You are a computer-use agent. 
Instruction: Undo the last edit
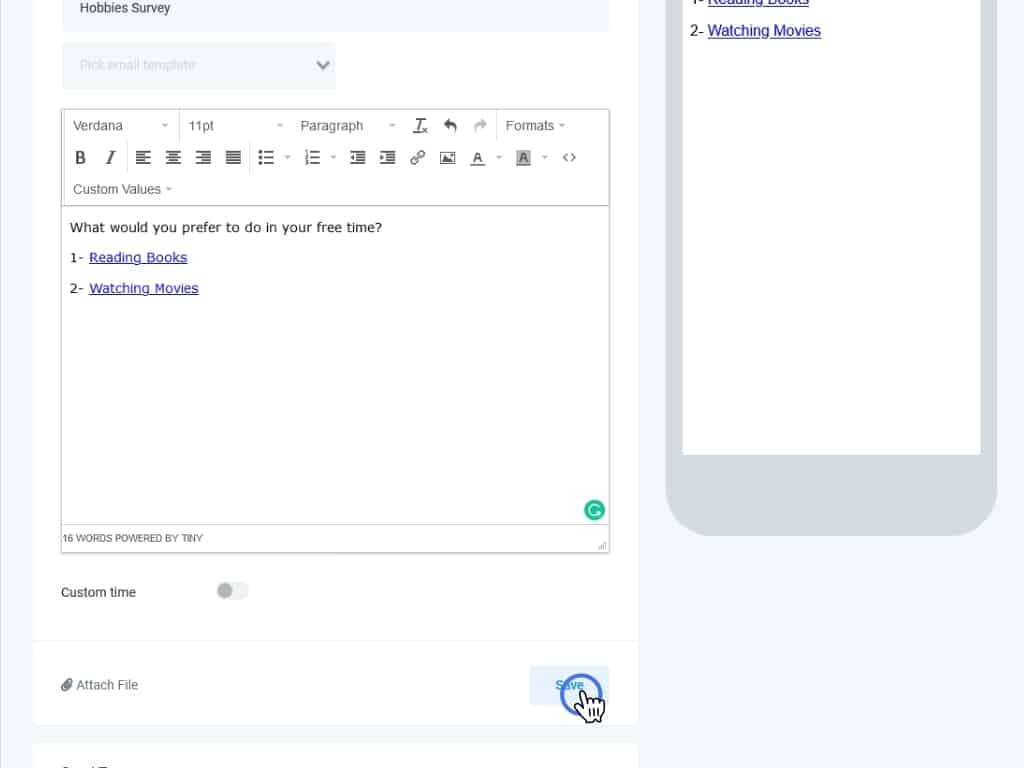coord(450,125)
